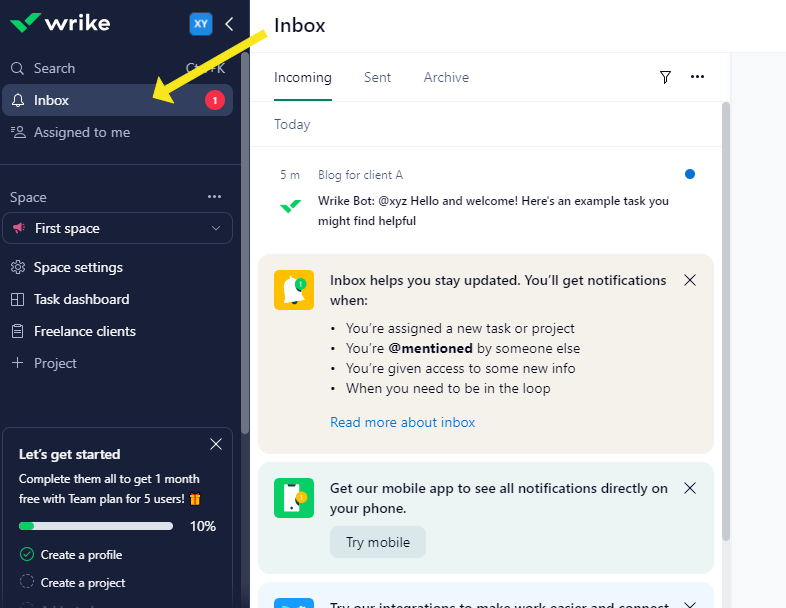Click the Assigned to me person icon
This screenshot has width=786, height=608.
click(18, 132)
